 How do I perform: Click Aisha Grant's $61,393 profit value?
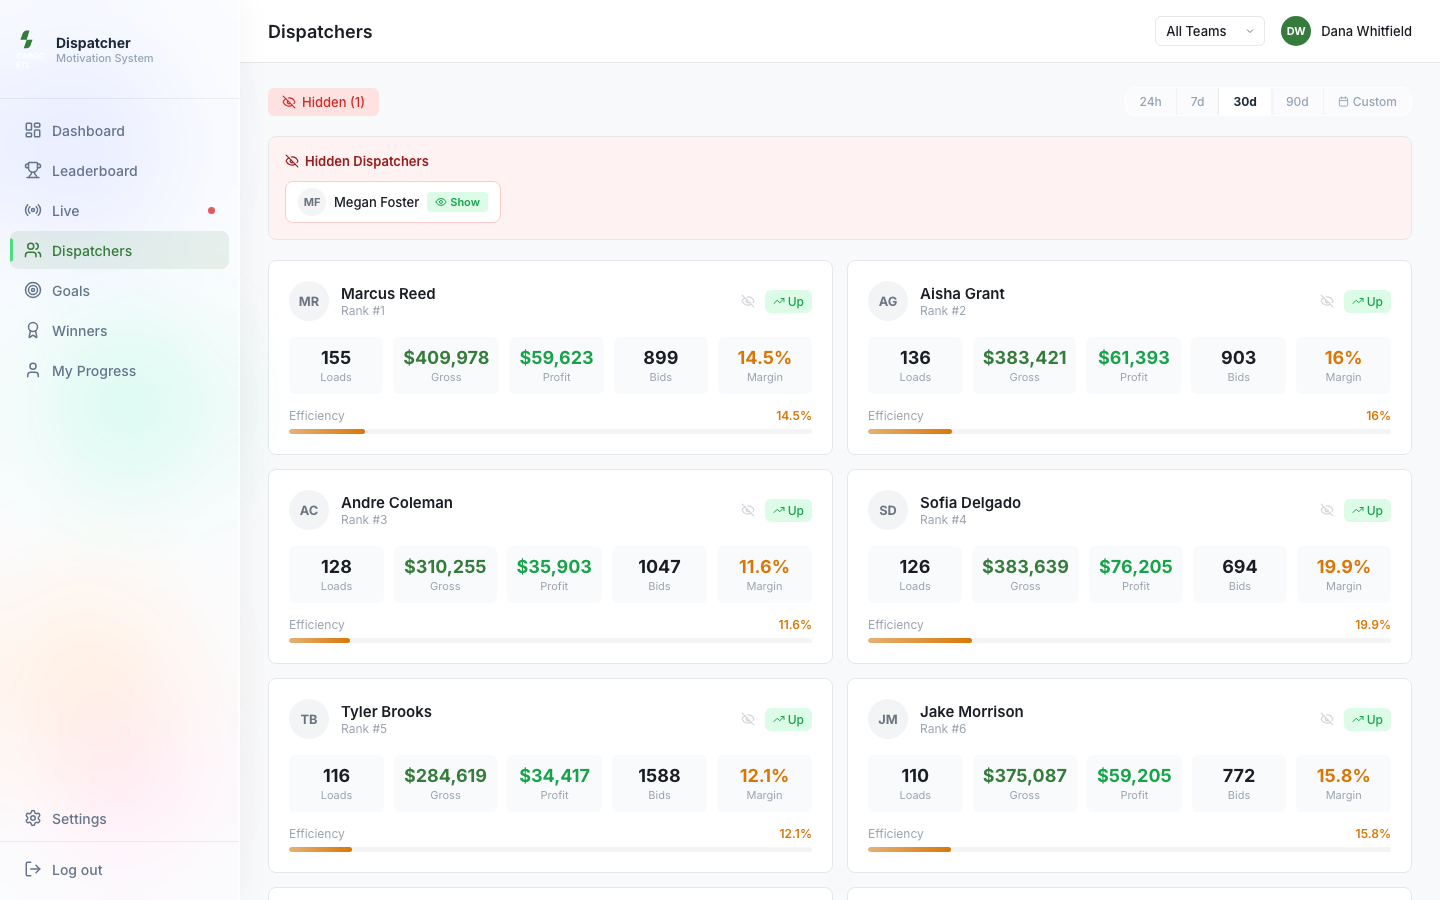click(1134, 358)
